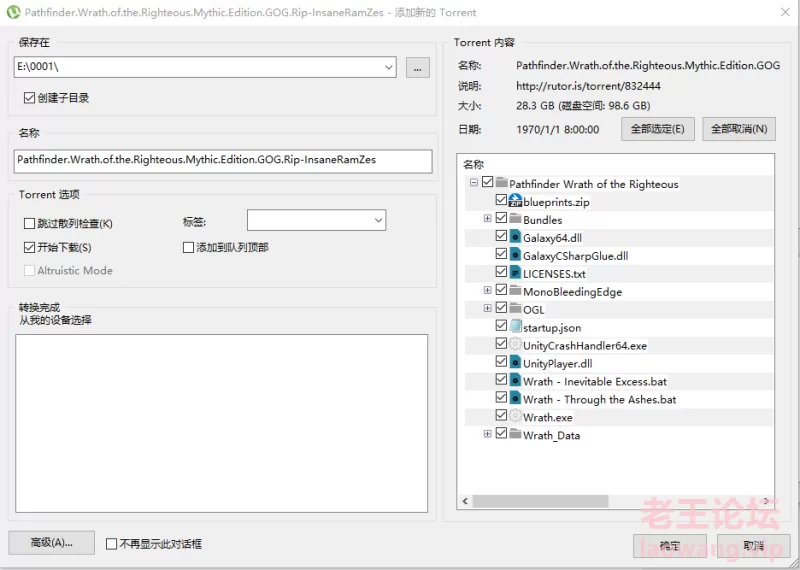Click the MonoBleedingEdge folder icon

(515, 290)
